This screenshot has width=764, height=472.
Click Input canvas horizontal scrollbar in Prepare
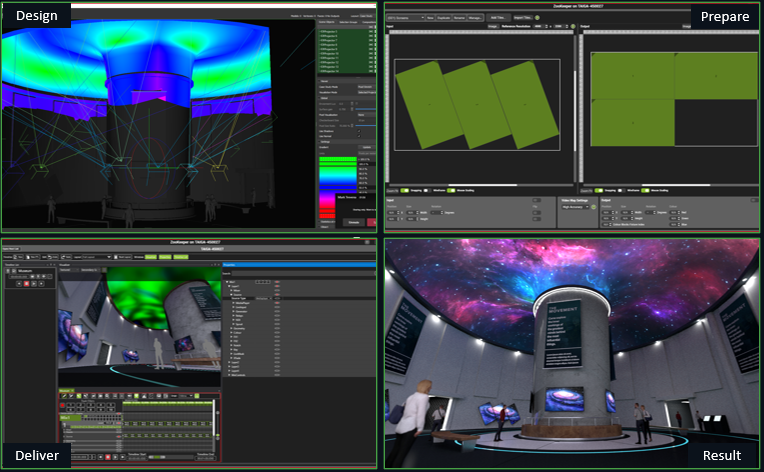pos(482,185)
